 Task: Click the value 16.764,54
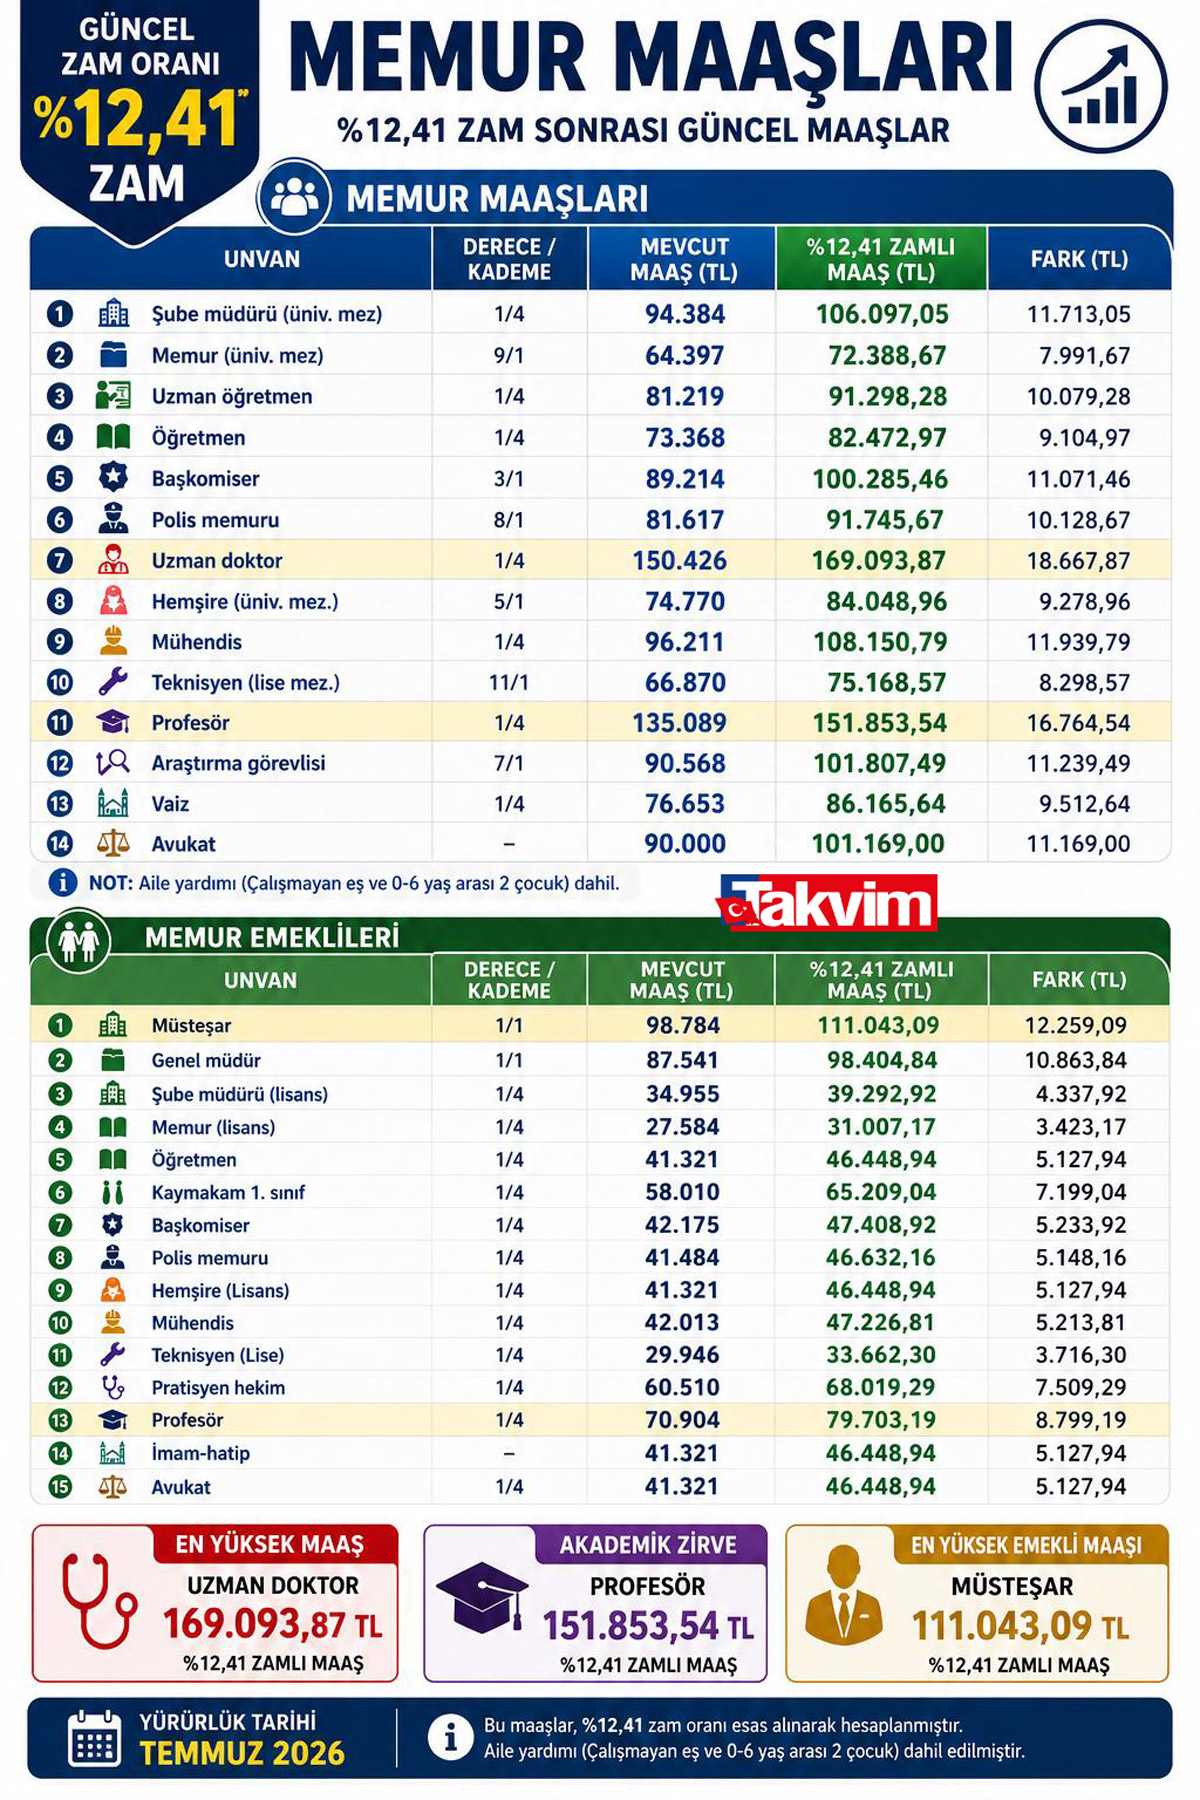point(1079,722)
